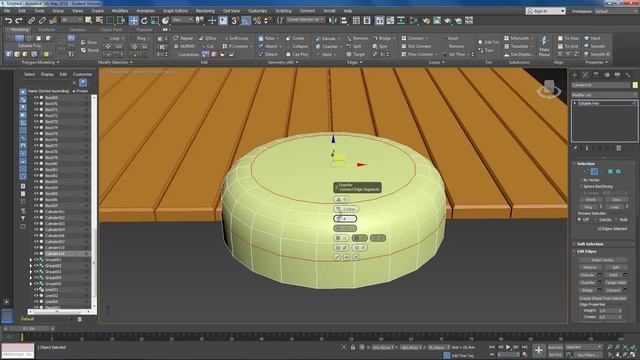Select the Edge sub-object icon

[594, 171]
